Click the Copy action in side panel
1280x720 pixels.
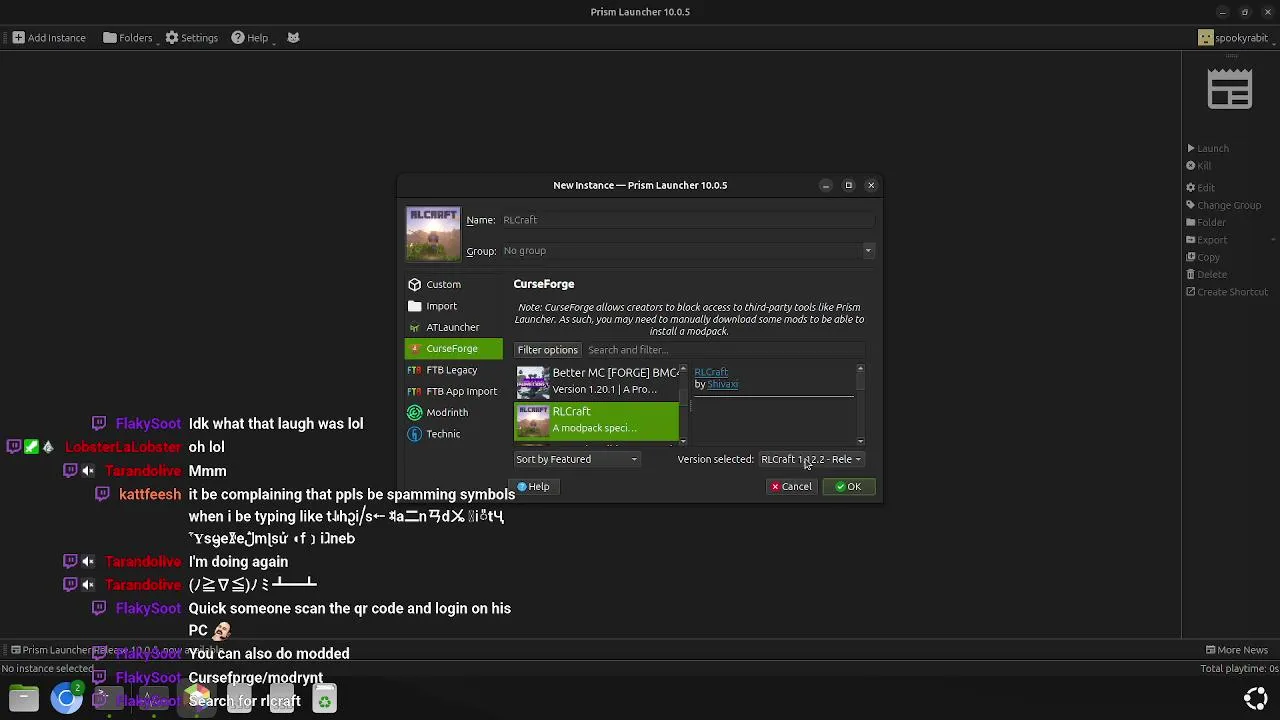pyautogui.click(x=1203, y=257)
